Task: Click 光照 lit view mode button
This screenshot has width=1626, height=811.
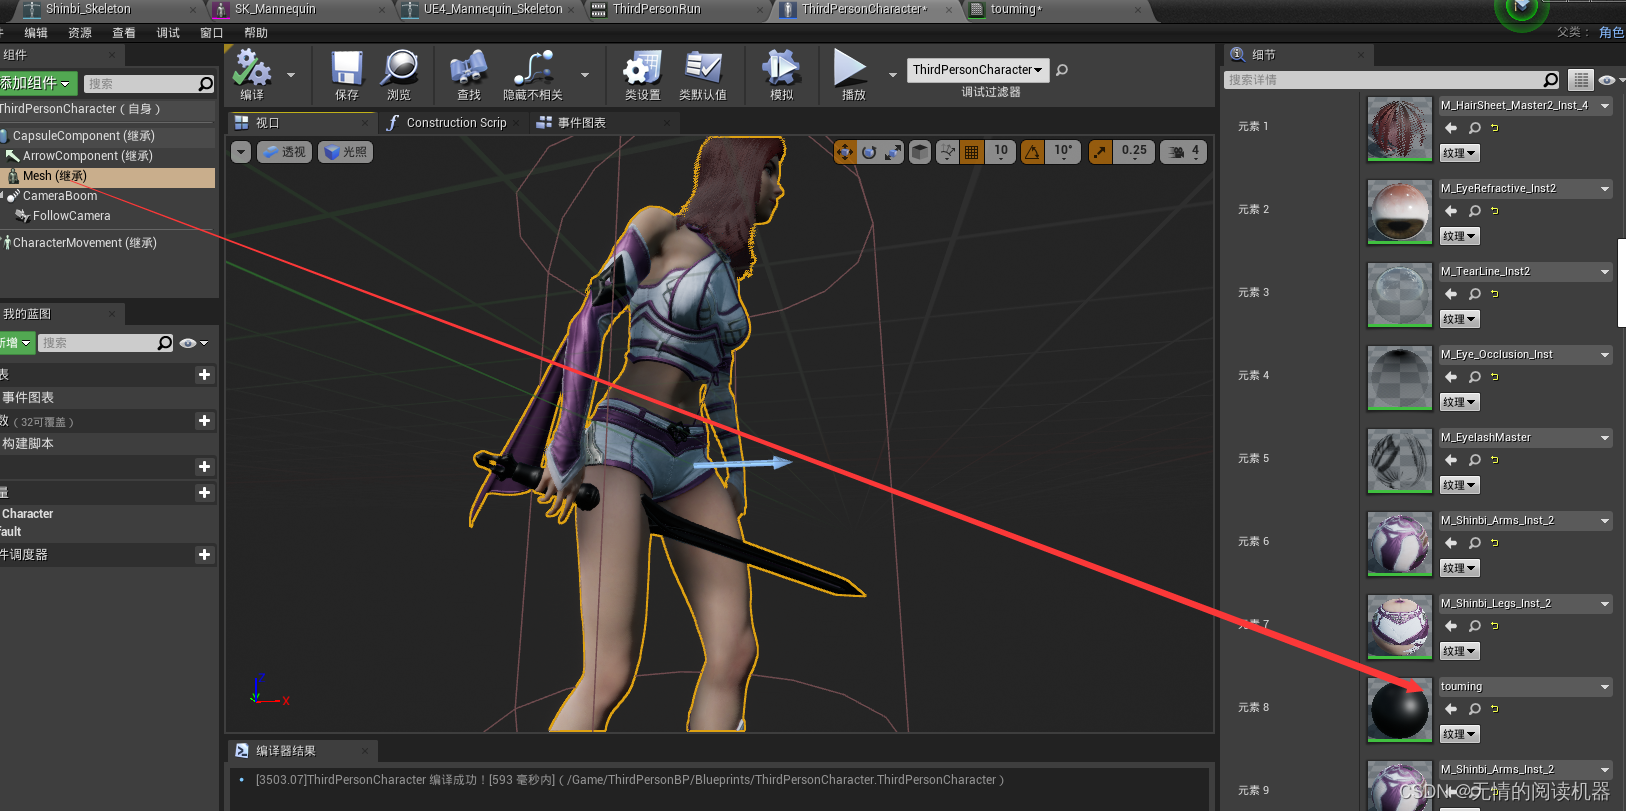Action: point(345,152)
